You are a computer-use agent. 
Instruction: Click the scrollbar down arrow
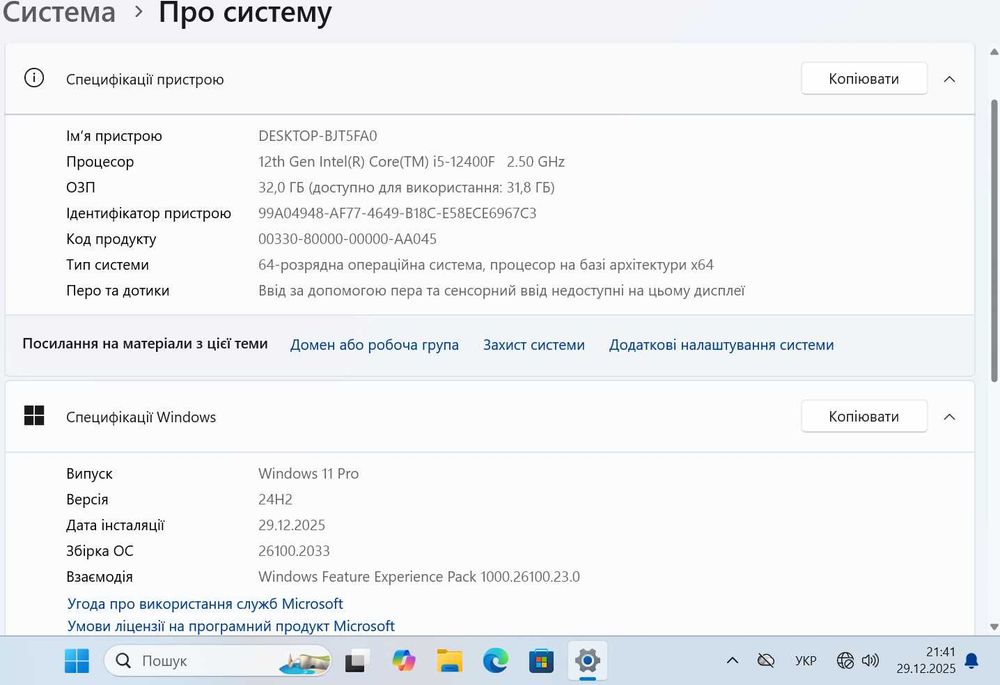(994, 627)
